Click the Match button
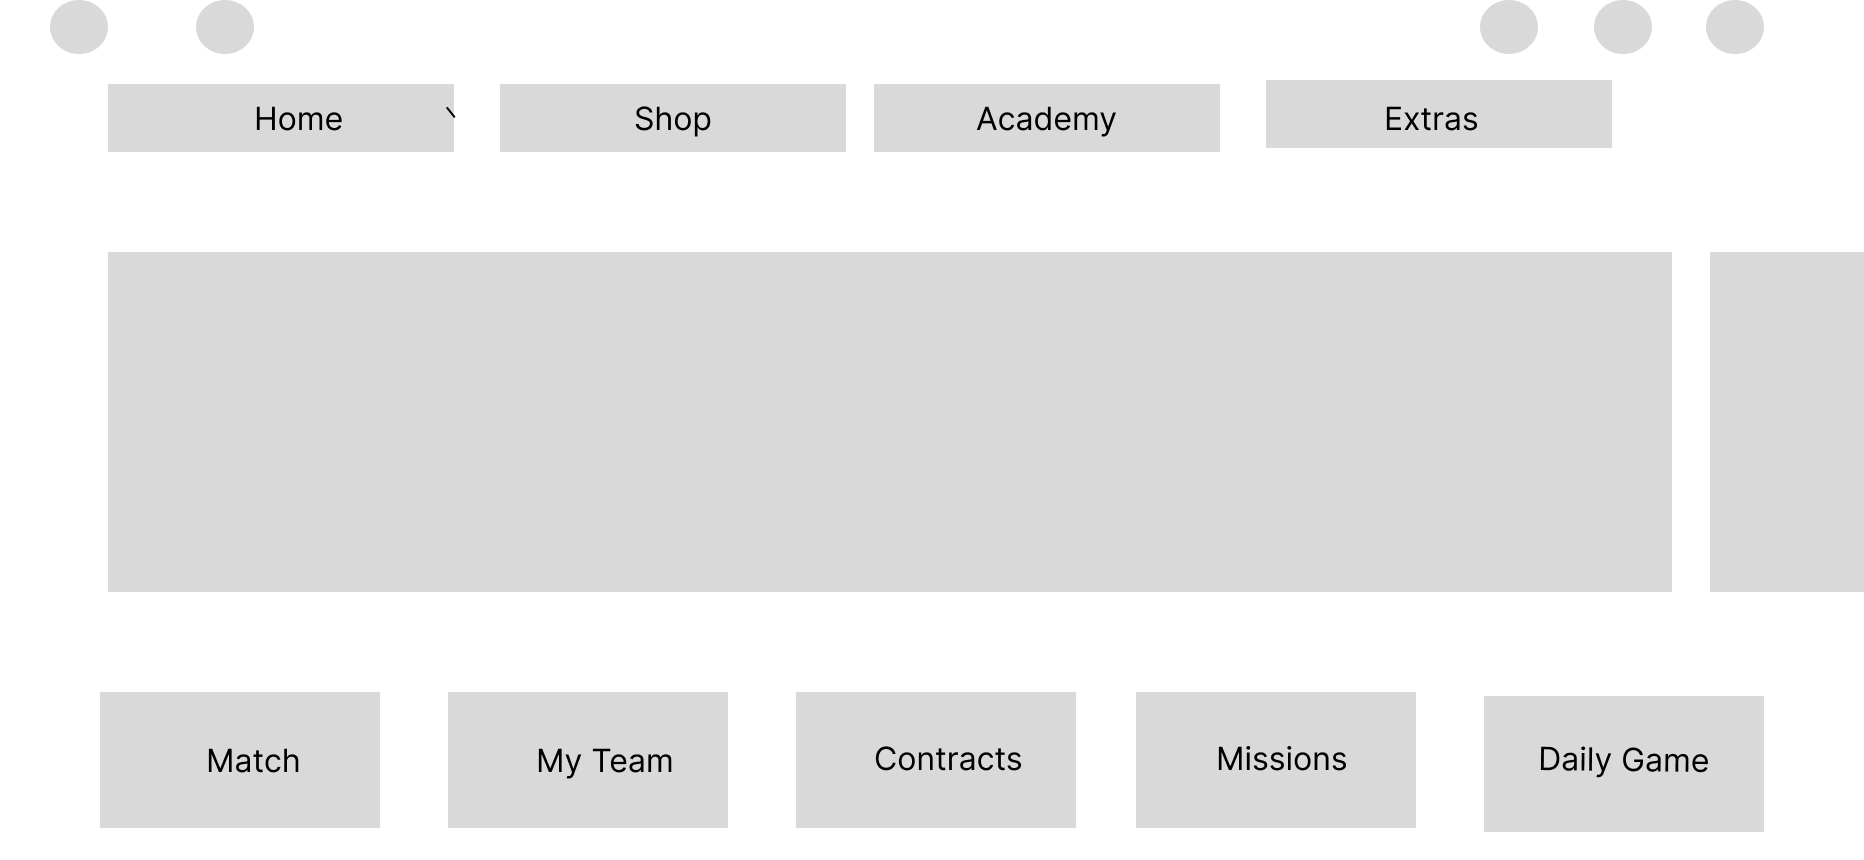The width and height of the screenshot is (1864, 860). [239, 760]
